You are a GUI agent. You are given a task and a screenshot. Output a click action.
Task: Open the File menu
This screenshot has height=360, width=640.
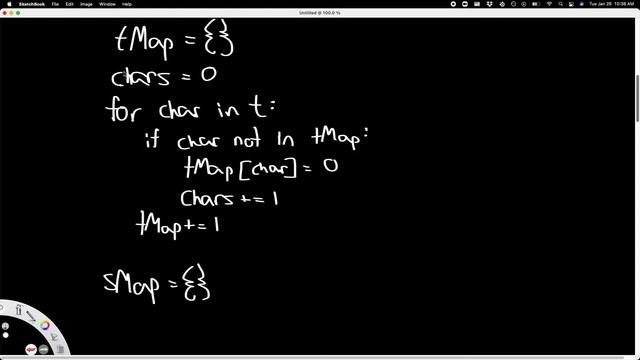click(55, 4)
